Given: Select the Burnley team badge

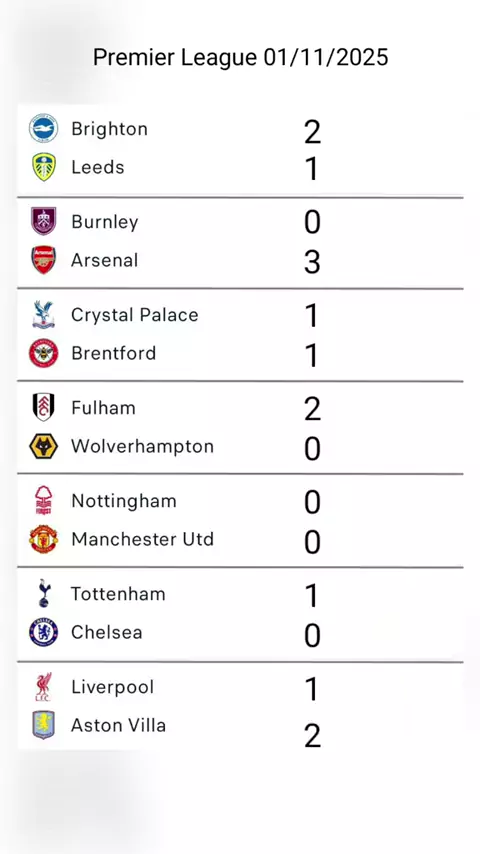Looking at the screenshot, I should click(x=44, y=221).
